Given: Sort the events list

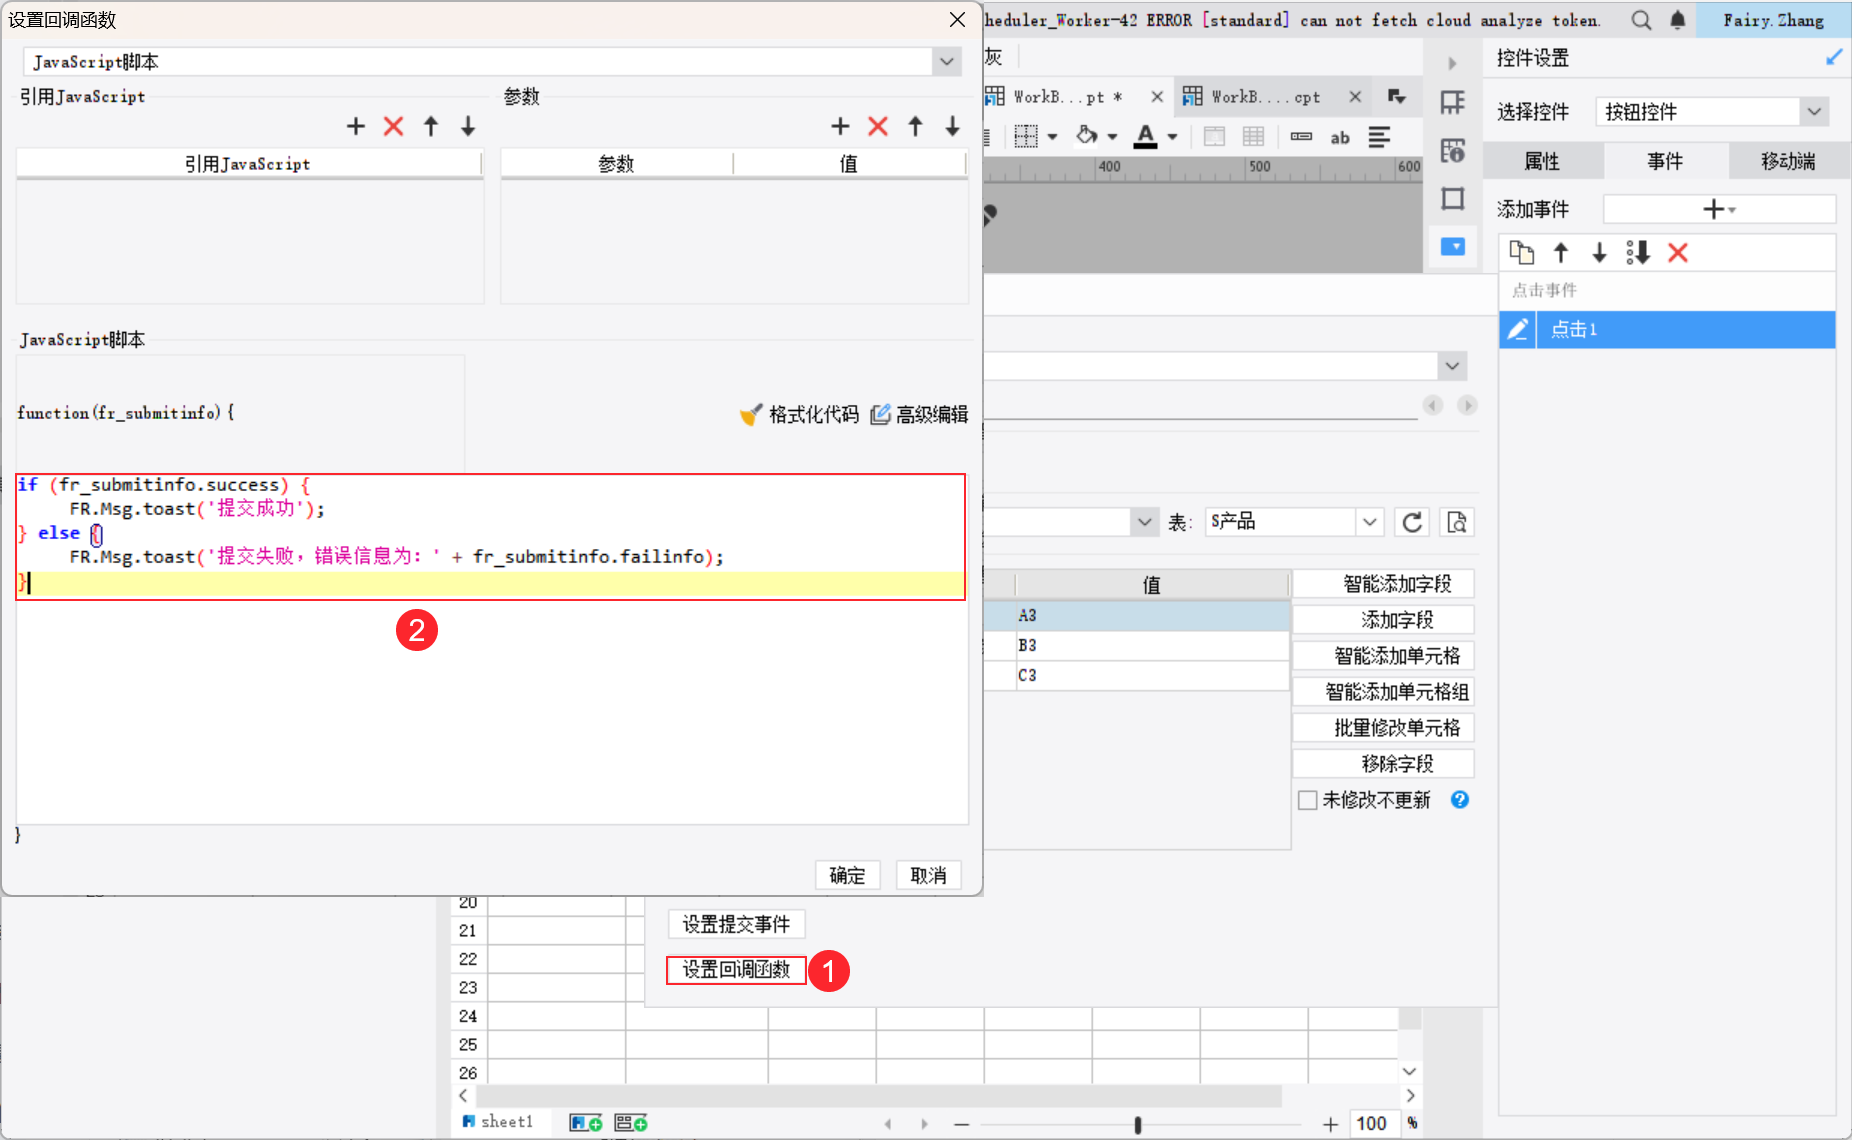Looking at the screenshot, I should point(1638,253).
